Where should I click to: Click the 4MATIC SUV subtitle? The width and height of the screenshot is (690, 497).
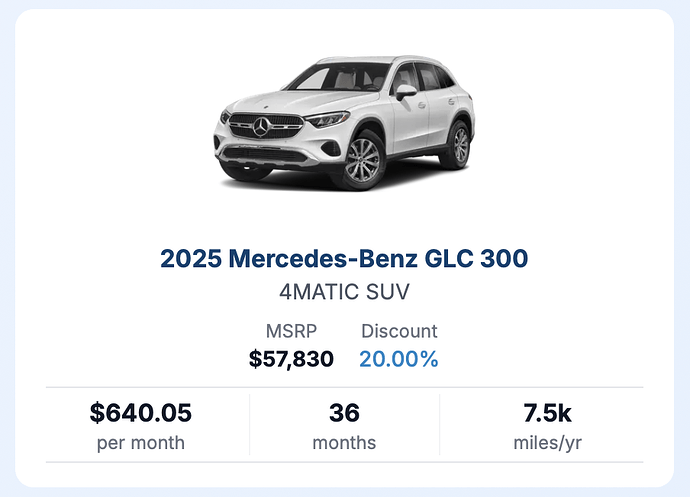click(344, 291)
